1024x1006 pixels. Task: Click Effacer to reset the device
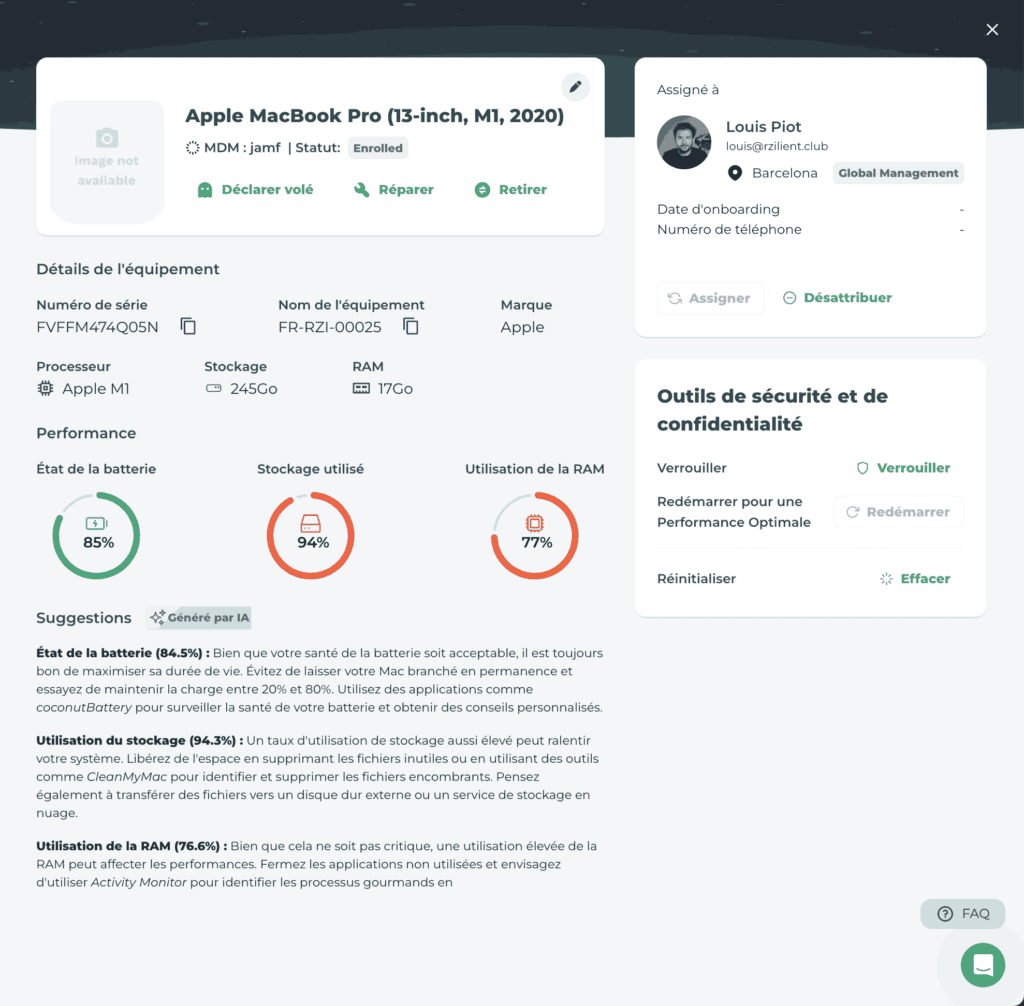(914, 579)
